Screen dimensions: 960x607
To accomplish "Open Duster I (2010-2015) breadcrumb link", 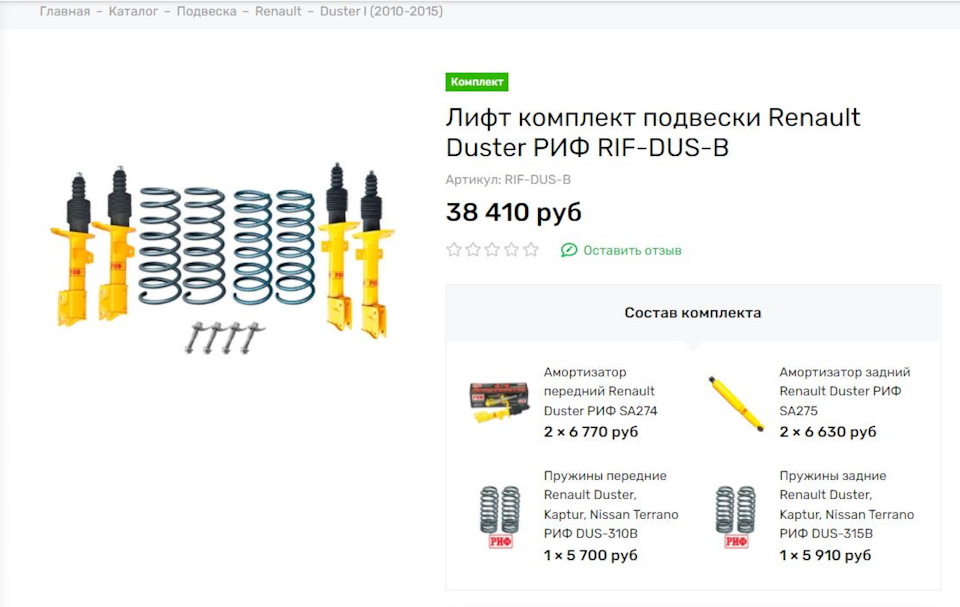I will (381, 11).
